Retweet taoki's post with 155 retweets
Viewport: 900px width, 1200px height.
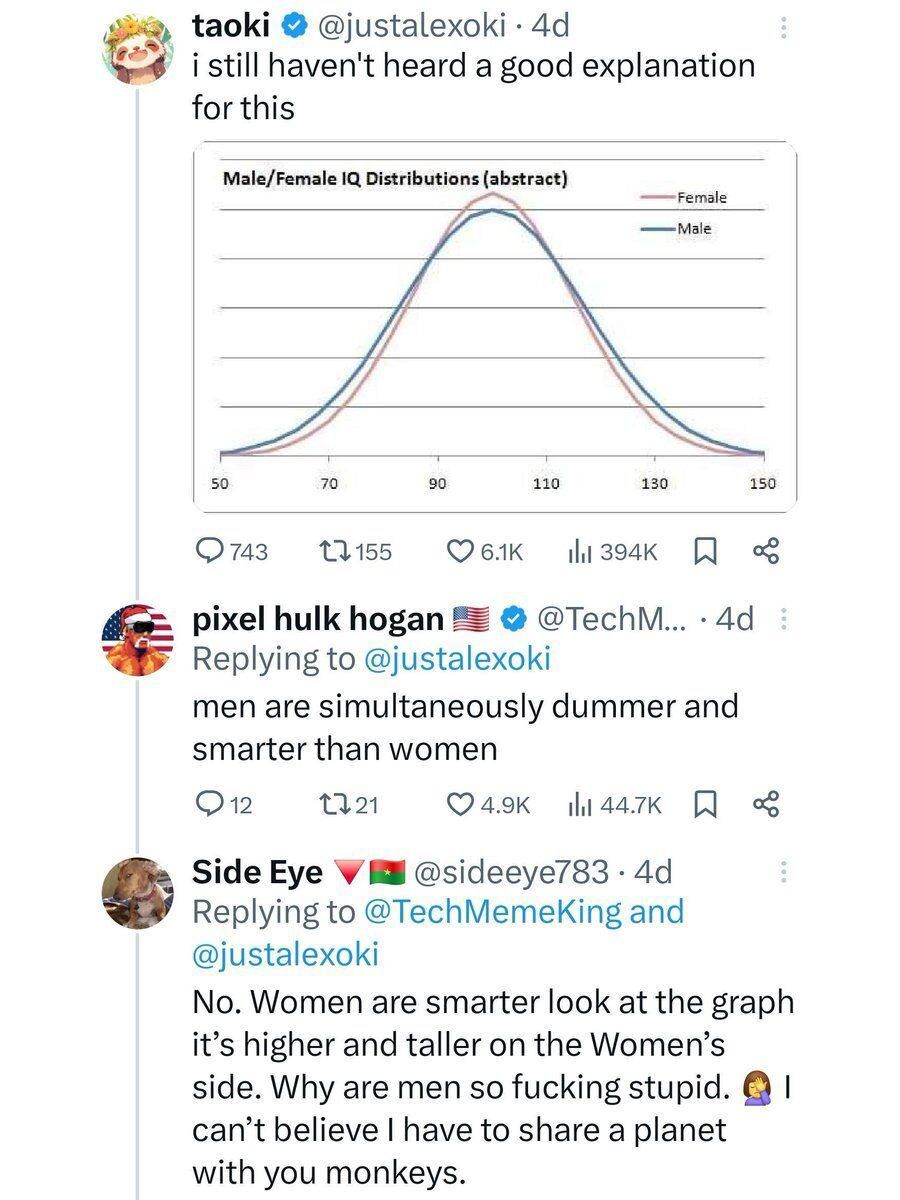pos(354,551)
